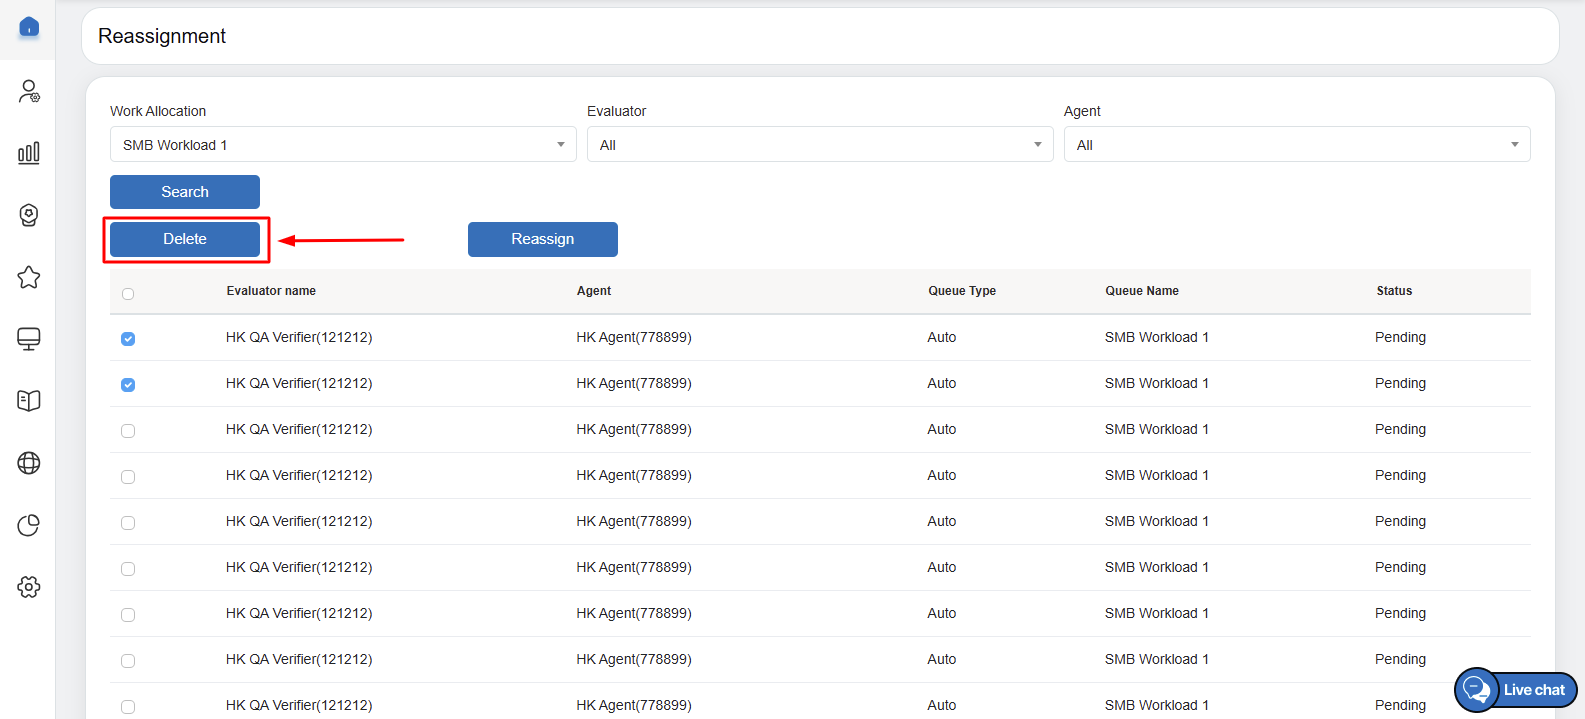Viewport: 1585px width, 719px height.
Task: Uncheck the first row's checkbox
Action: pyautogui.click(x=128, y=339)
